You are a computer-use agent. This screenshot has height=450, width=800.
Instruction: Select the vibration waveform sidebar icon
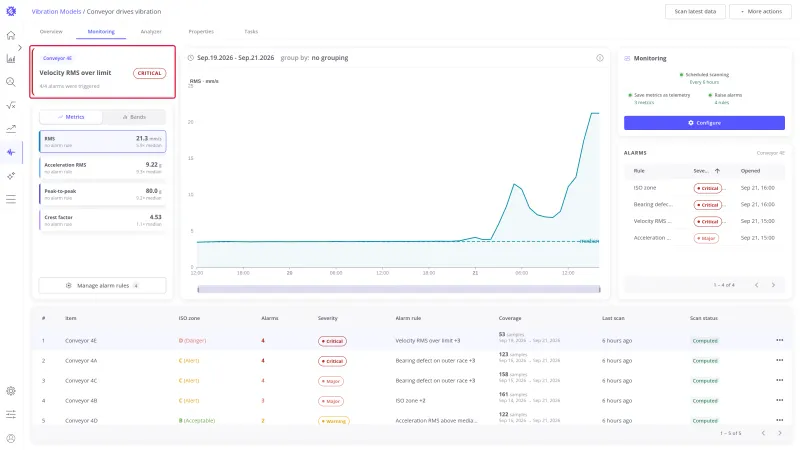coord(11,152)
